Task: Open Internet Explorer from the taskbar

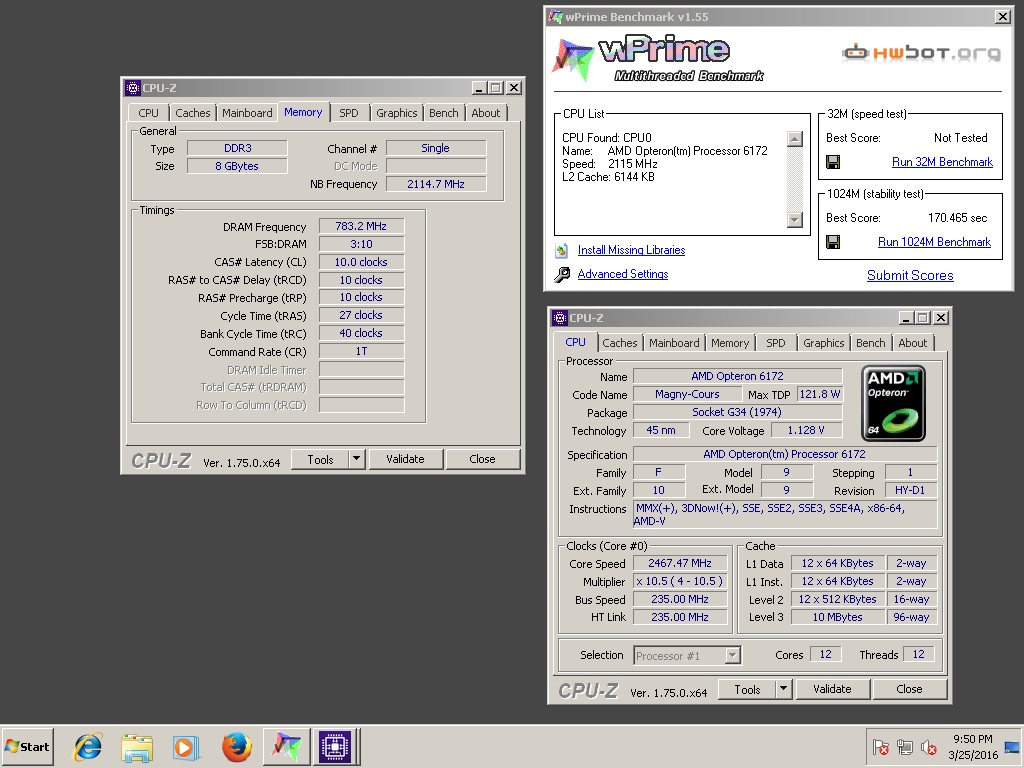Action: point(88,746)
